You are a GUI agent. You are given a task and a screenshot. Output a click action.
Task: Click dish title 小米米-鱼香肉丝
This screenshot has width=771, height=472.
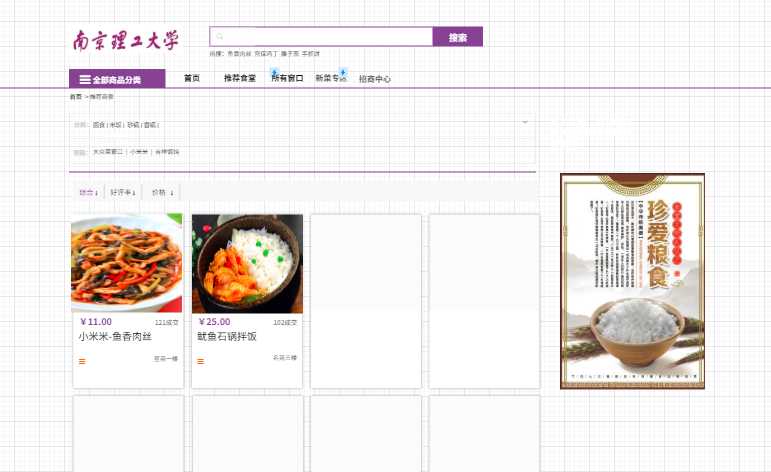(115, 337)
